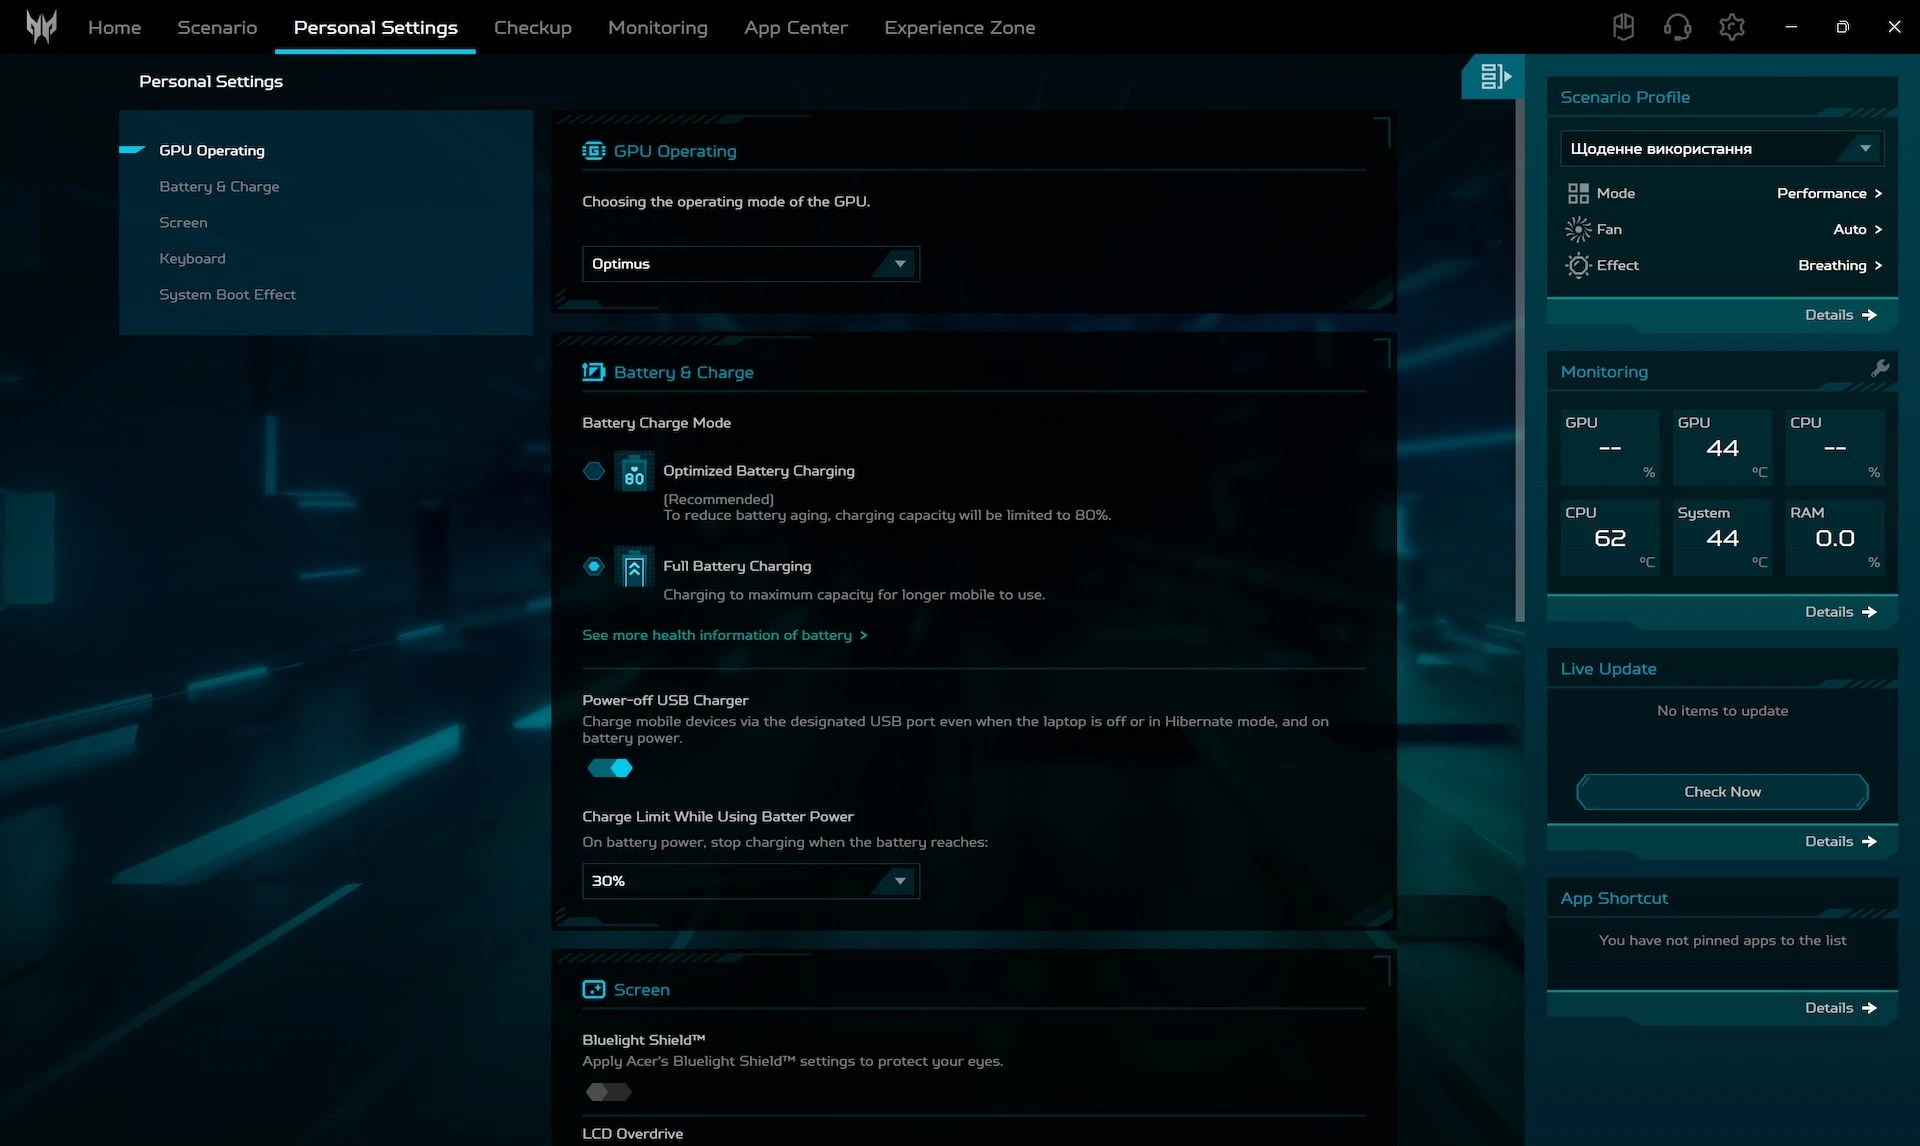Screen dimensions: 1920x1146
Task: Click the Battery & Charge section icon
Action: click(x=593, y=372)
